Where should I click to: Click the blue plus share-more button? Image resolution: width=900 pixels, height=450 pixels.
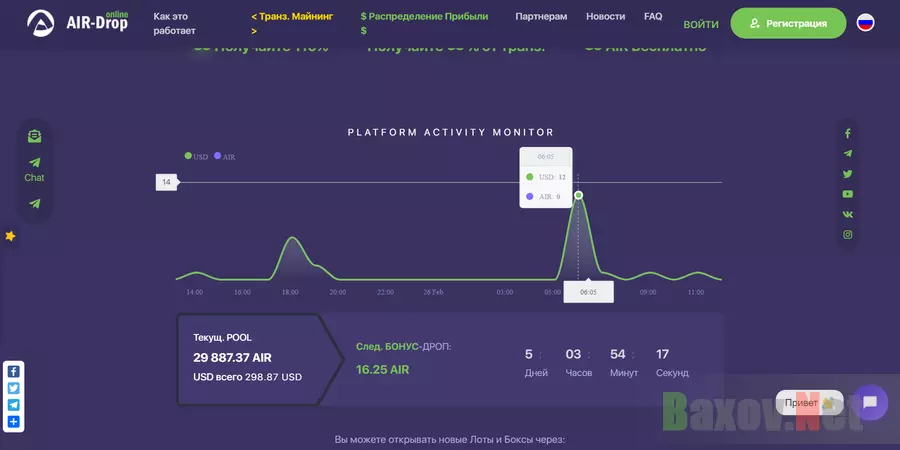[x=14, y=422]
